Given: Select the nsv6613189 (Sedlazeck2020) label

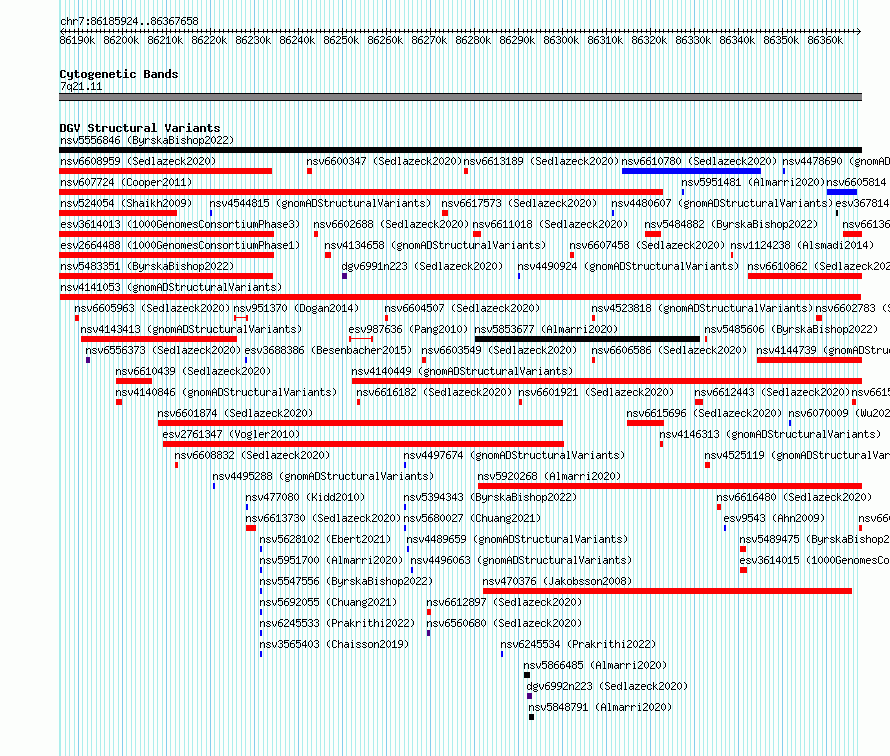Looking at the screenshot, I should click(541, 161).
